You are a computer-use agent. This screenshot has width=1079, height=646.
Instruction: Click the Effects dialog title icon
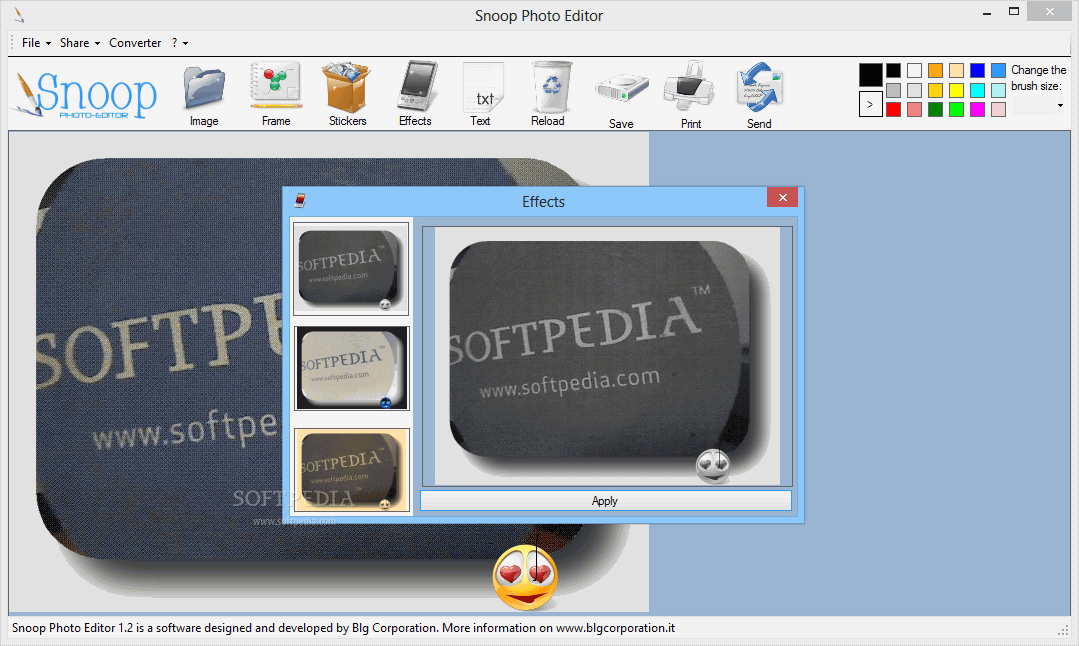click(299, 200)
